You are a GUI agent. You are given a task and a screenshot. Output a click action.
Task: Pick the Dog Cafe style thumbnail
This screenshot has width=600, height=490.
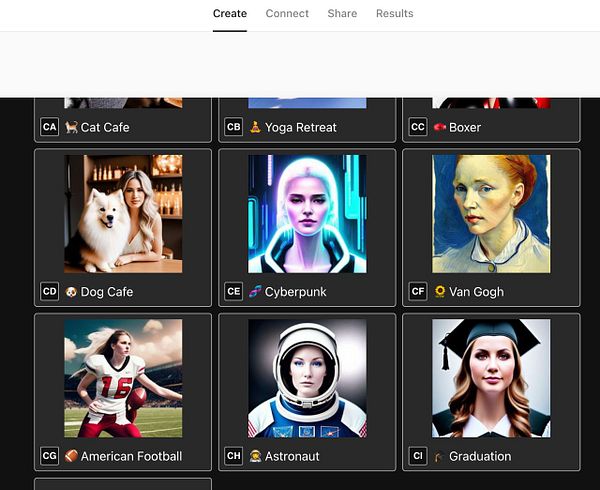pyautogui.click(x=123, y=214)
